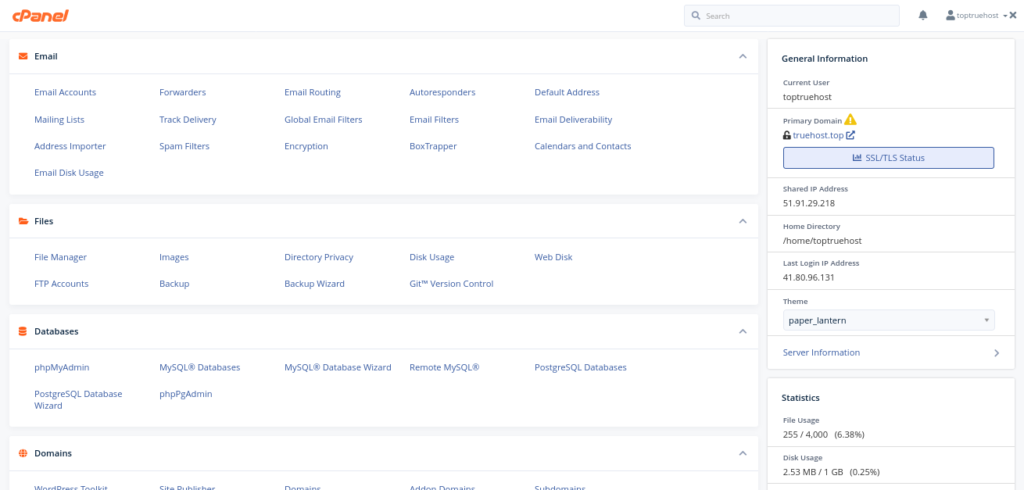Collapse the Files section

click(742, 221)
